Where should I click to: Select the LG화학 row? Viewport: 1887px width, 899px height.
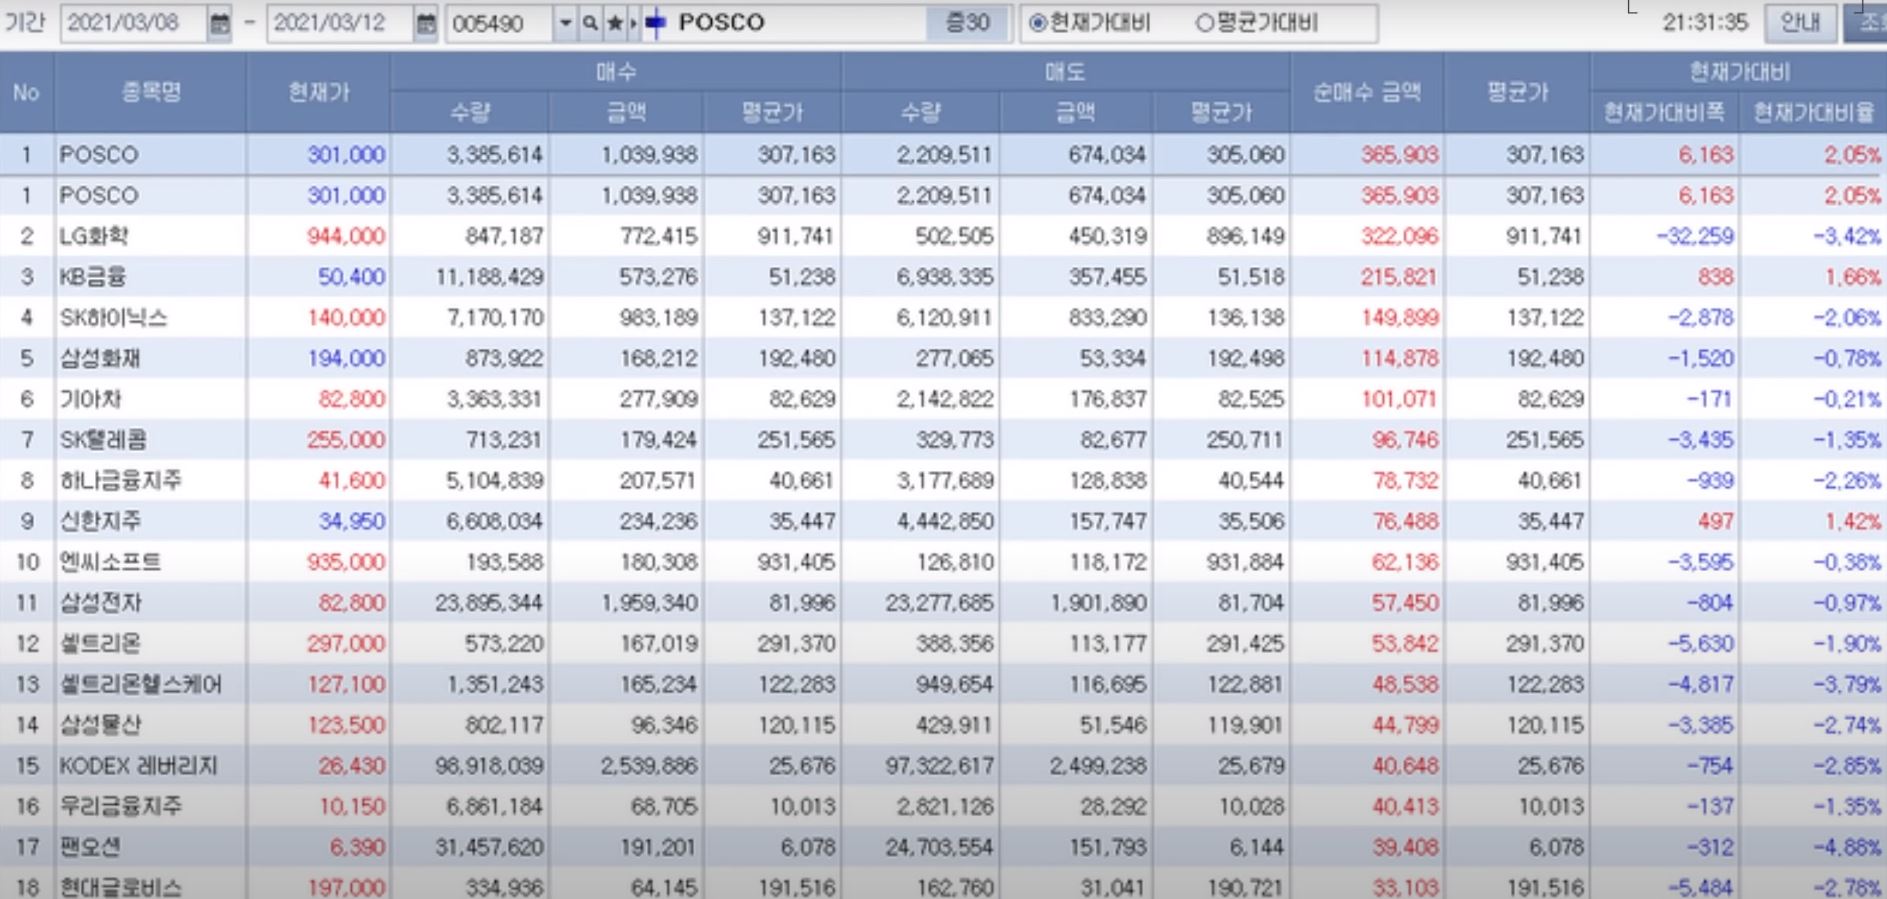click(943, 236)
